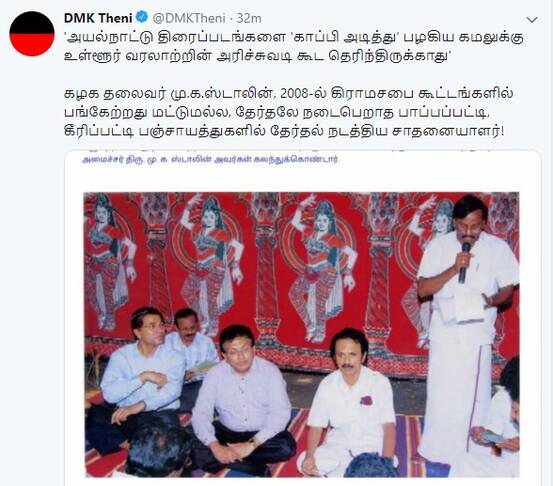The image size is (553, 486).
Task: Click the black microphone in the photo
Action: [x=464, y=262]
